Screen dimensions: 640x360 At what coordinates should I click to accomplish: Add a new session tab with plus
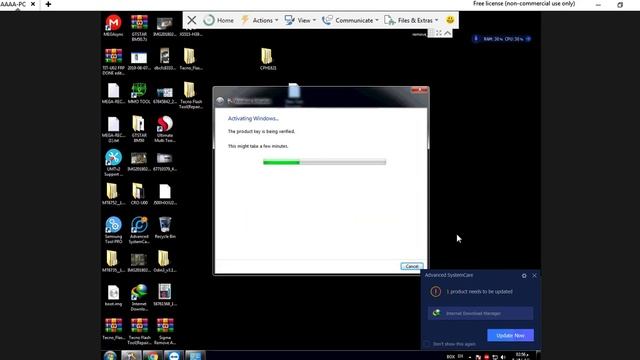click(x=48, y=4)
